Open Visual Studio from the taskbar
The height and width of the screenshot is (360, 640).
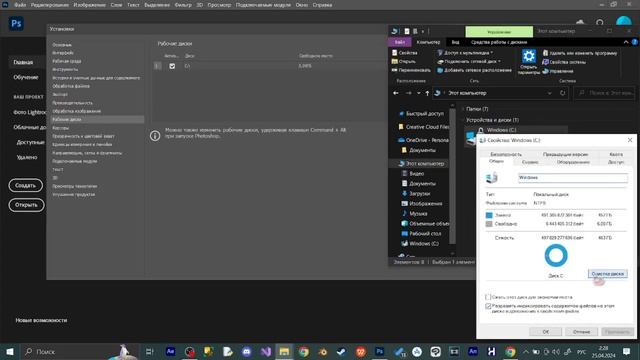[266, 351]
